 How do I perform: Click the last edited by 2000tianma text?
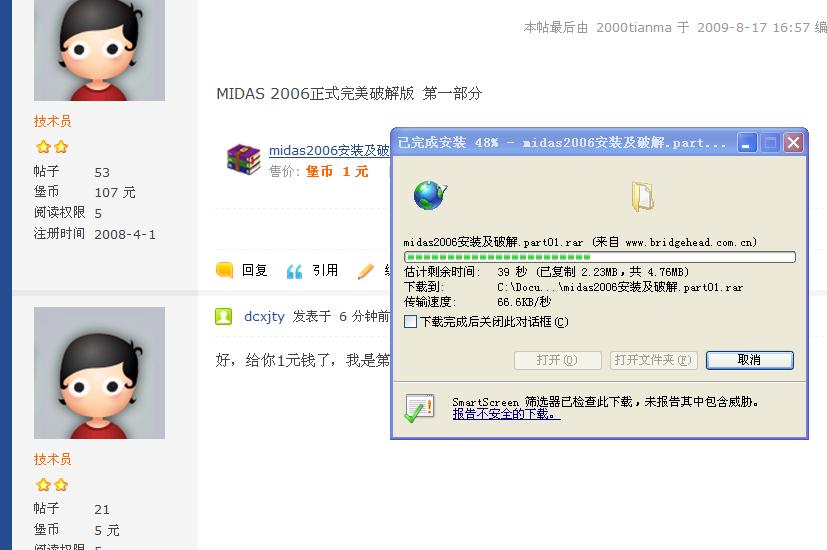[675, 27]
